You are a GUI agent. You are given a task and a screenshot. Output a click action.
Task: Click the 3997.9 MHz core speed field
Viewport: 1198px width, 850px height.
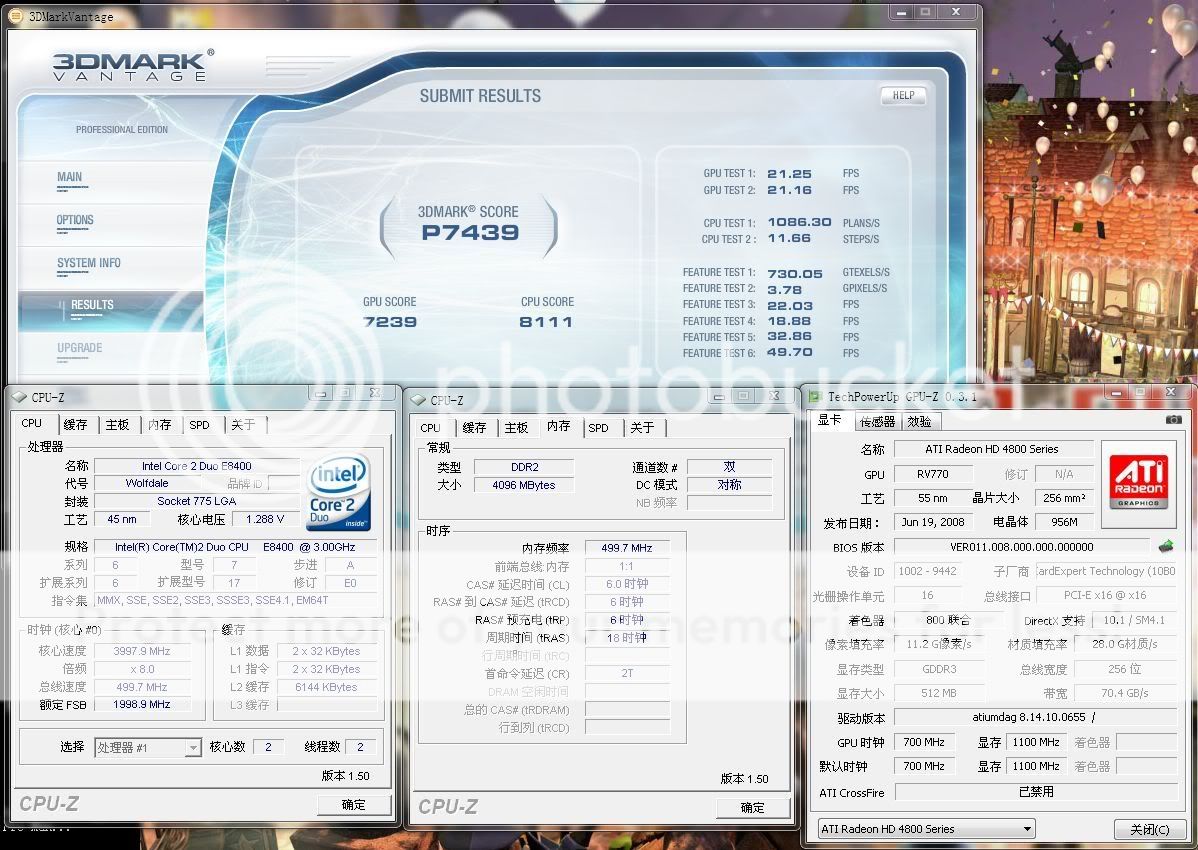(142, 651)
